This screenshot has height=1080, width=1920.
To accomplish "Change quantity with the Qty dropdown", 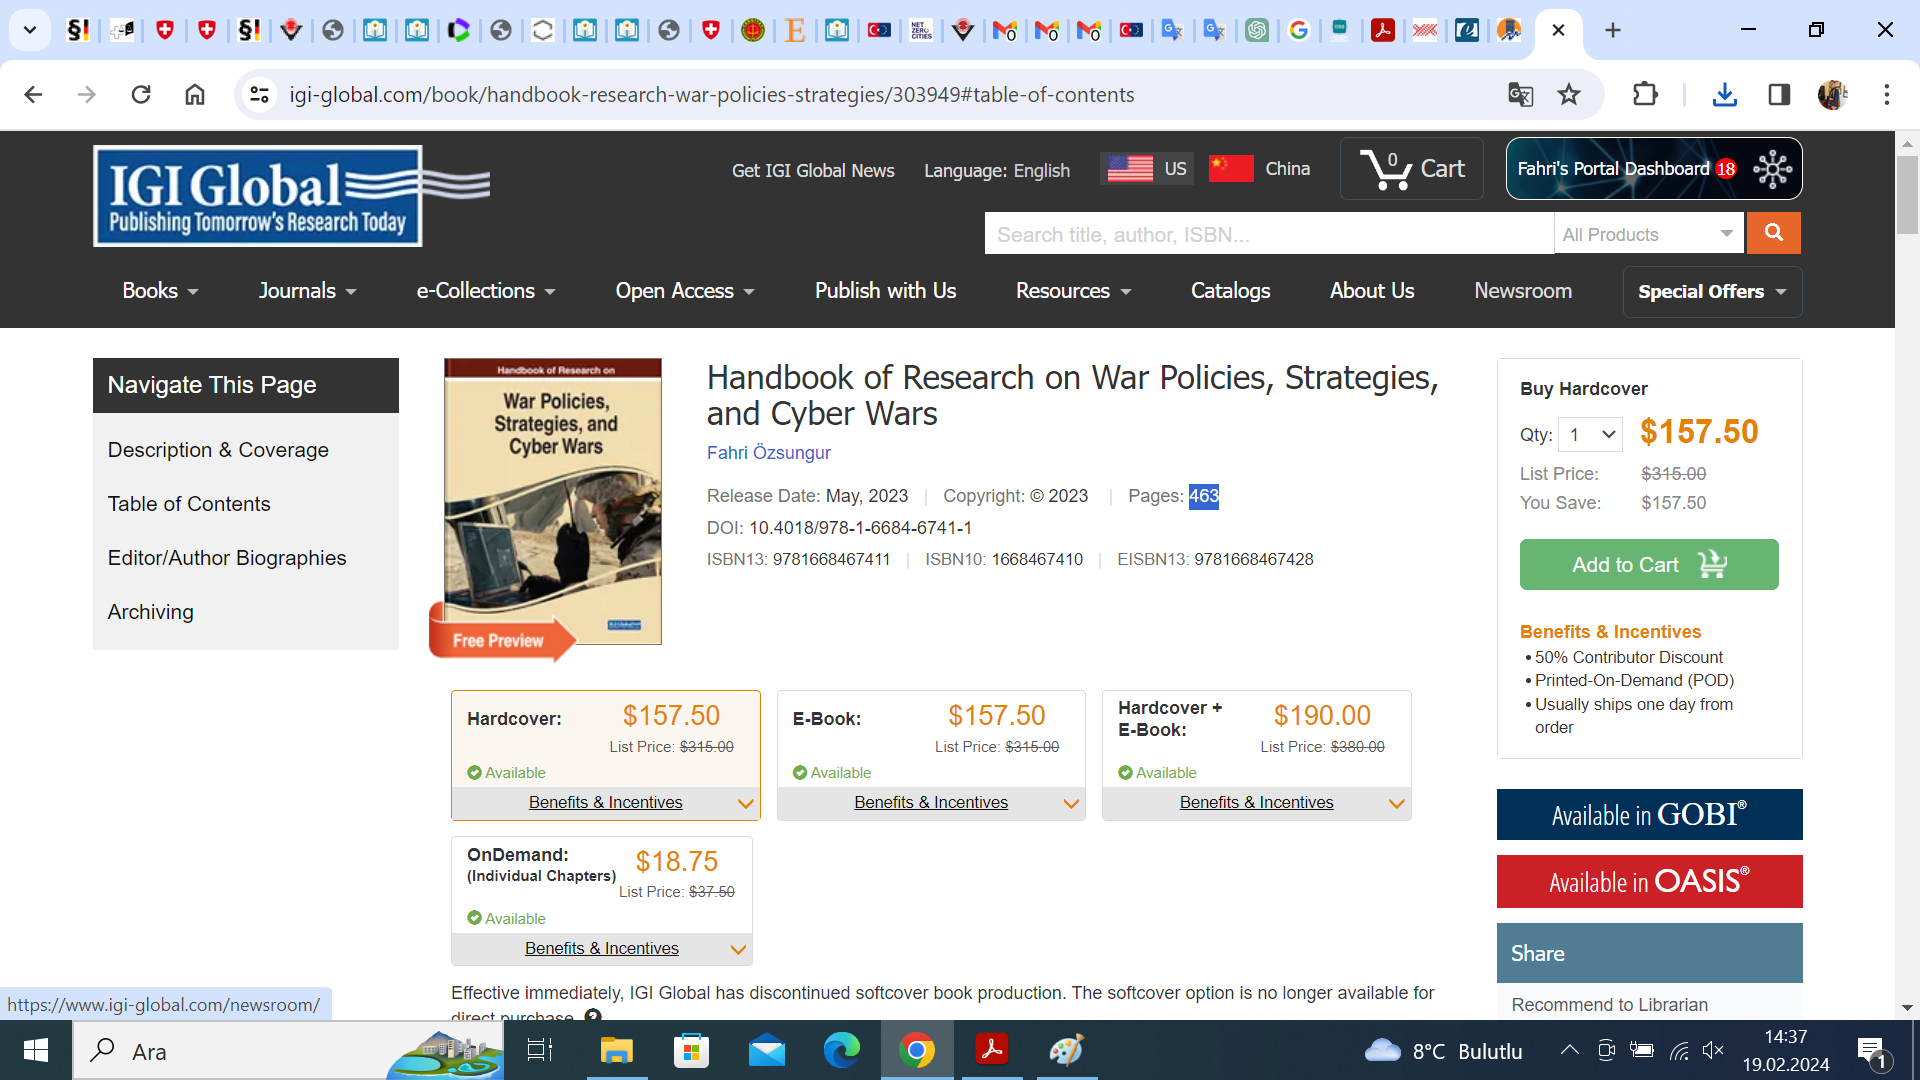I will point(1590,435).
